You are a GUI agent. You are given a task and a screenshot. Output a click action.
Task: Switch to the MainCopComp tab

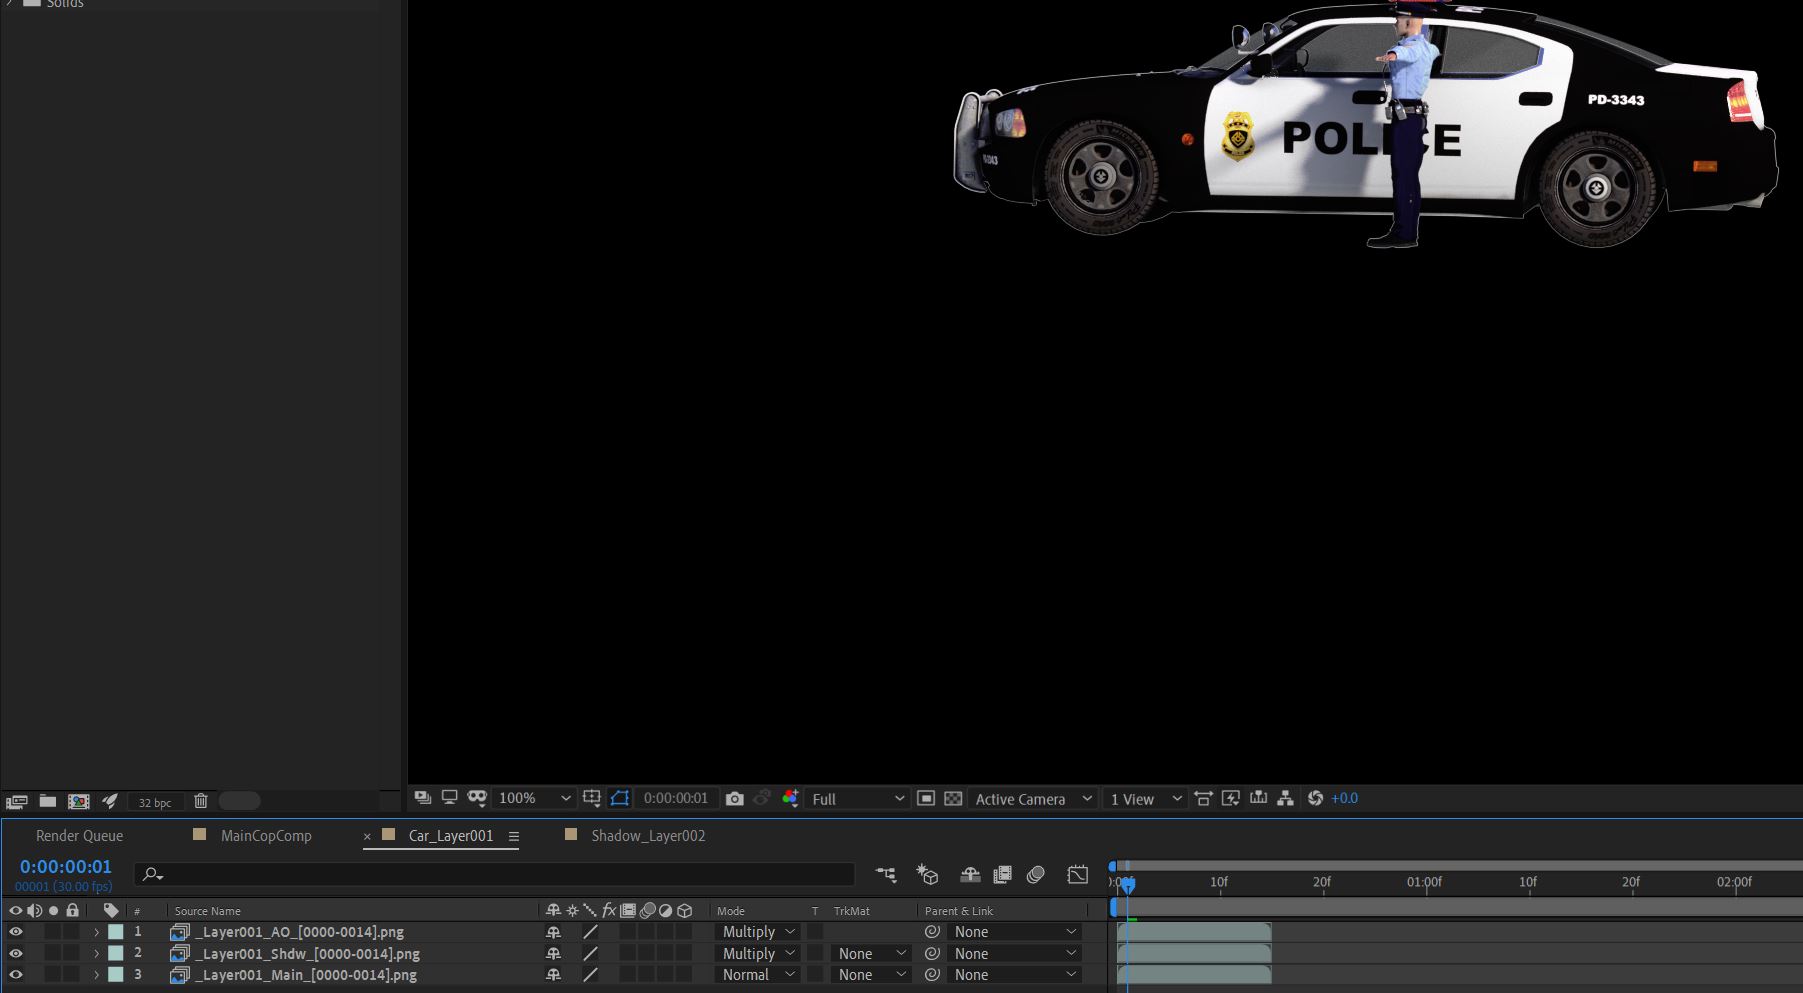coord(266,836)
